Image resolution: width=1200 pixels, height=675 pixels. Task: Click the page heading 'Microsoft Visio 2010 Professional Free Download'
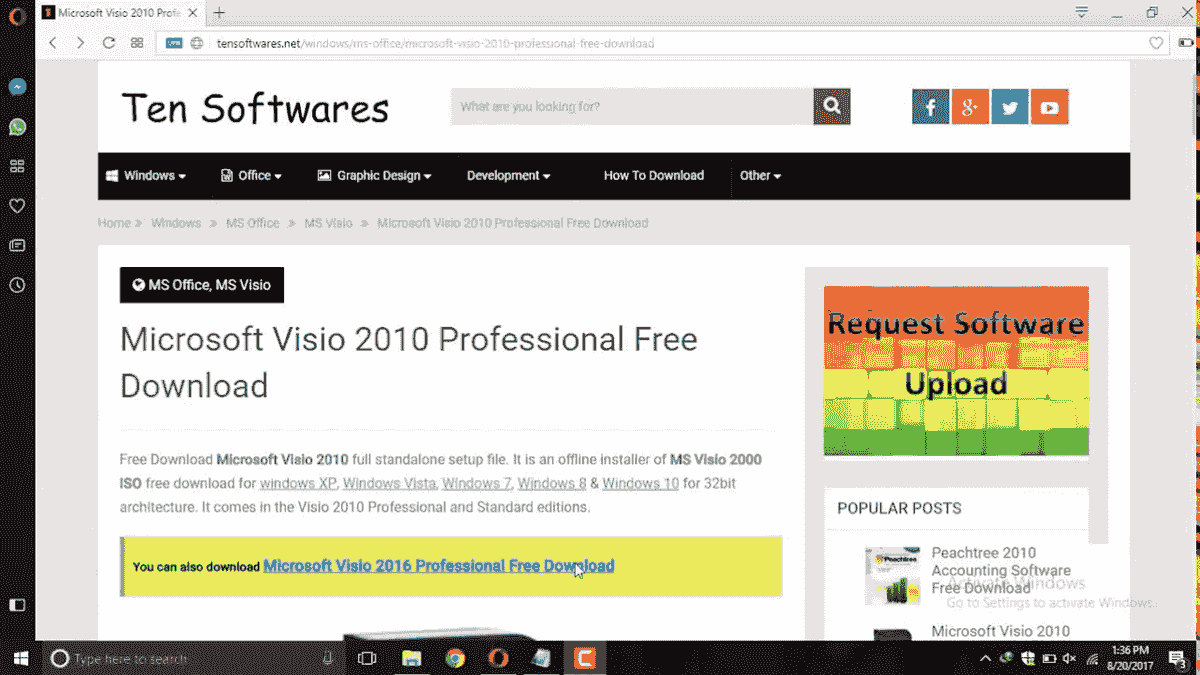pyautogui.click(x=408, y=361)
